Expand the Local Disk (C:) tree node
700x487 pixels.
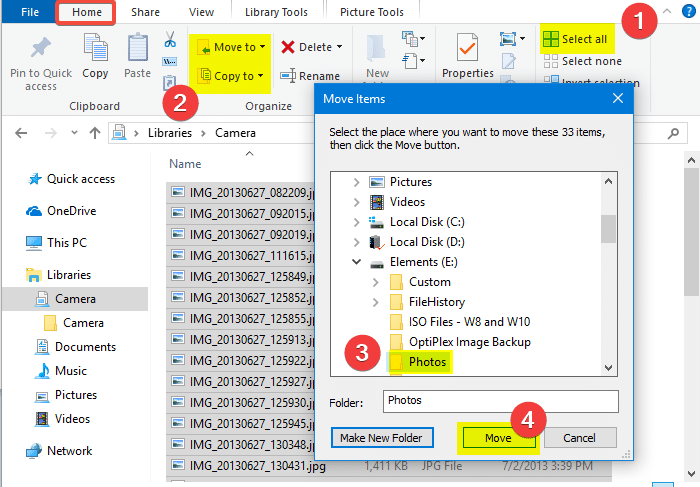(358, 222)
